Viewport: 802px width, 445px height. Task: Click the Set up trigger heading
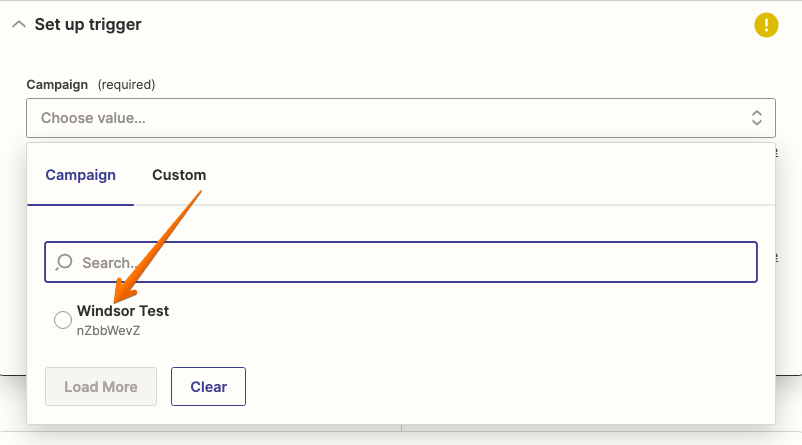pos(88,25)
